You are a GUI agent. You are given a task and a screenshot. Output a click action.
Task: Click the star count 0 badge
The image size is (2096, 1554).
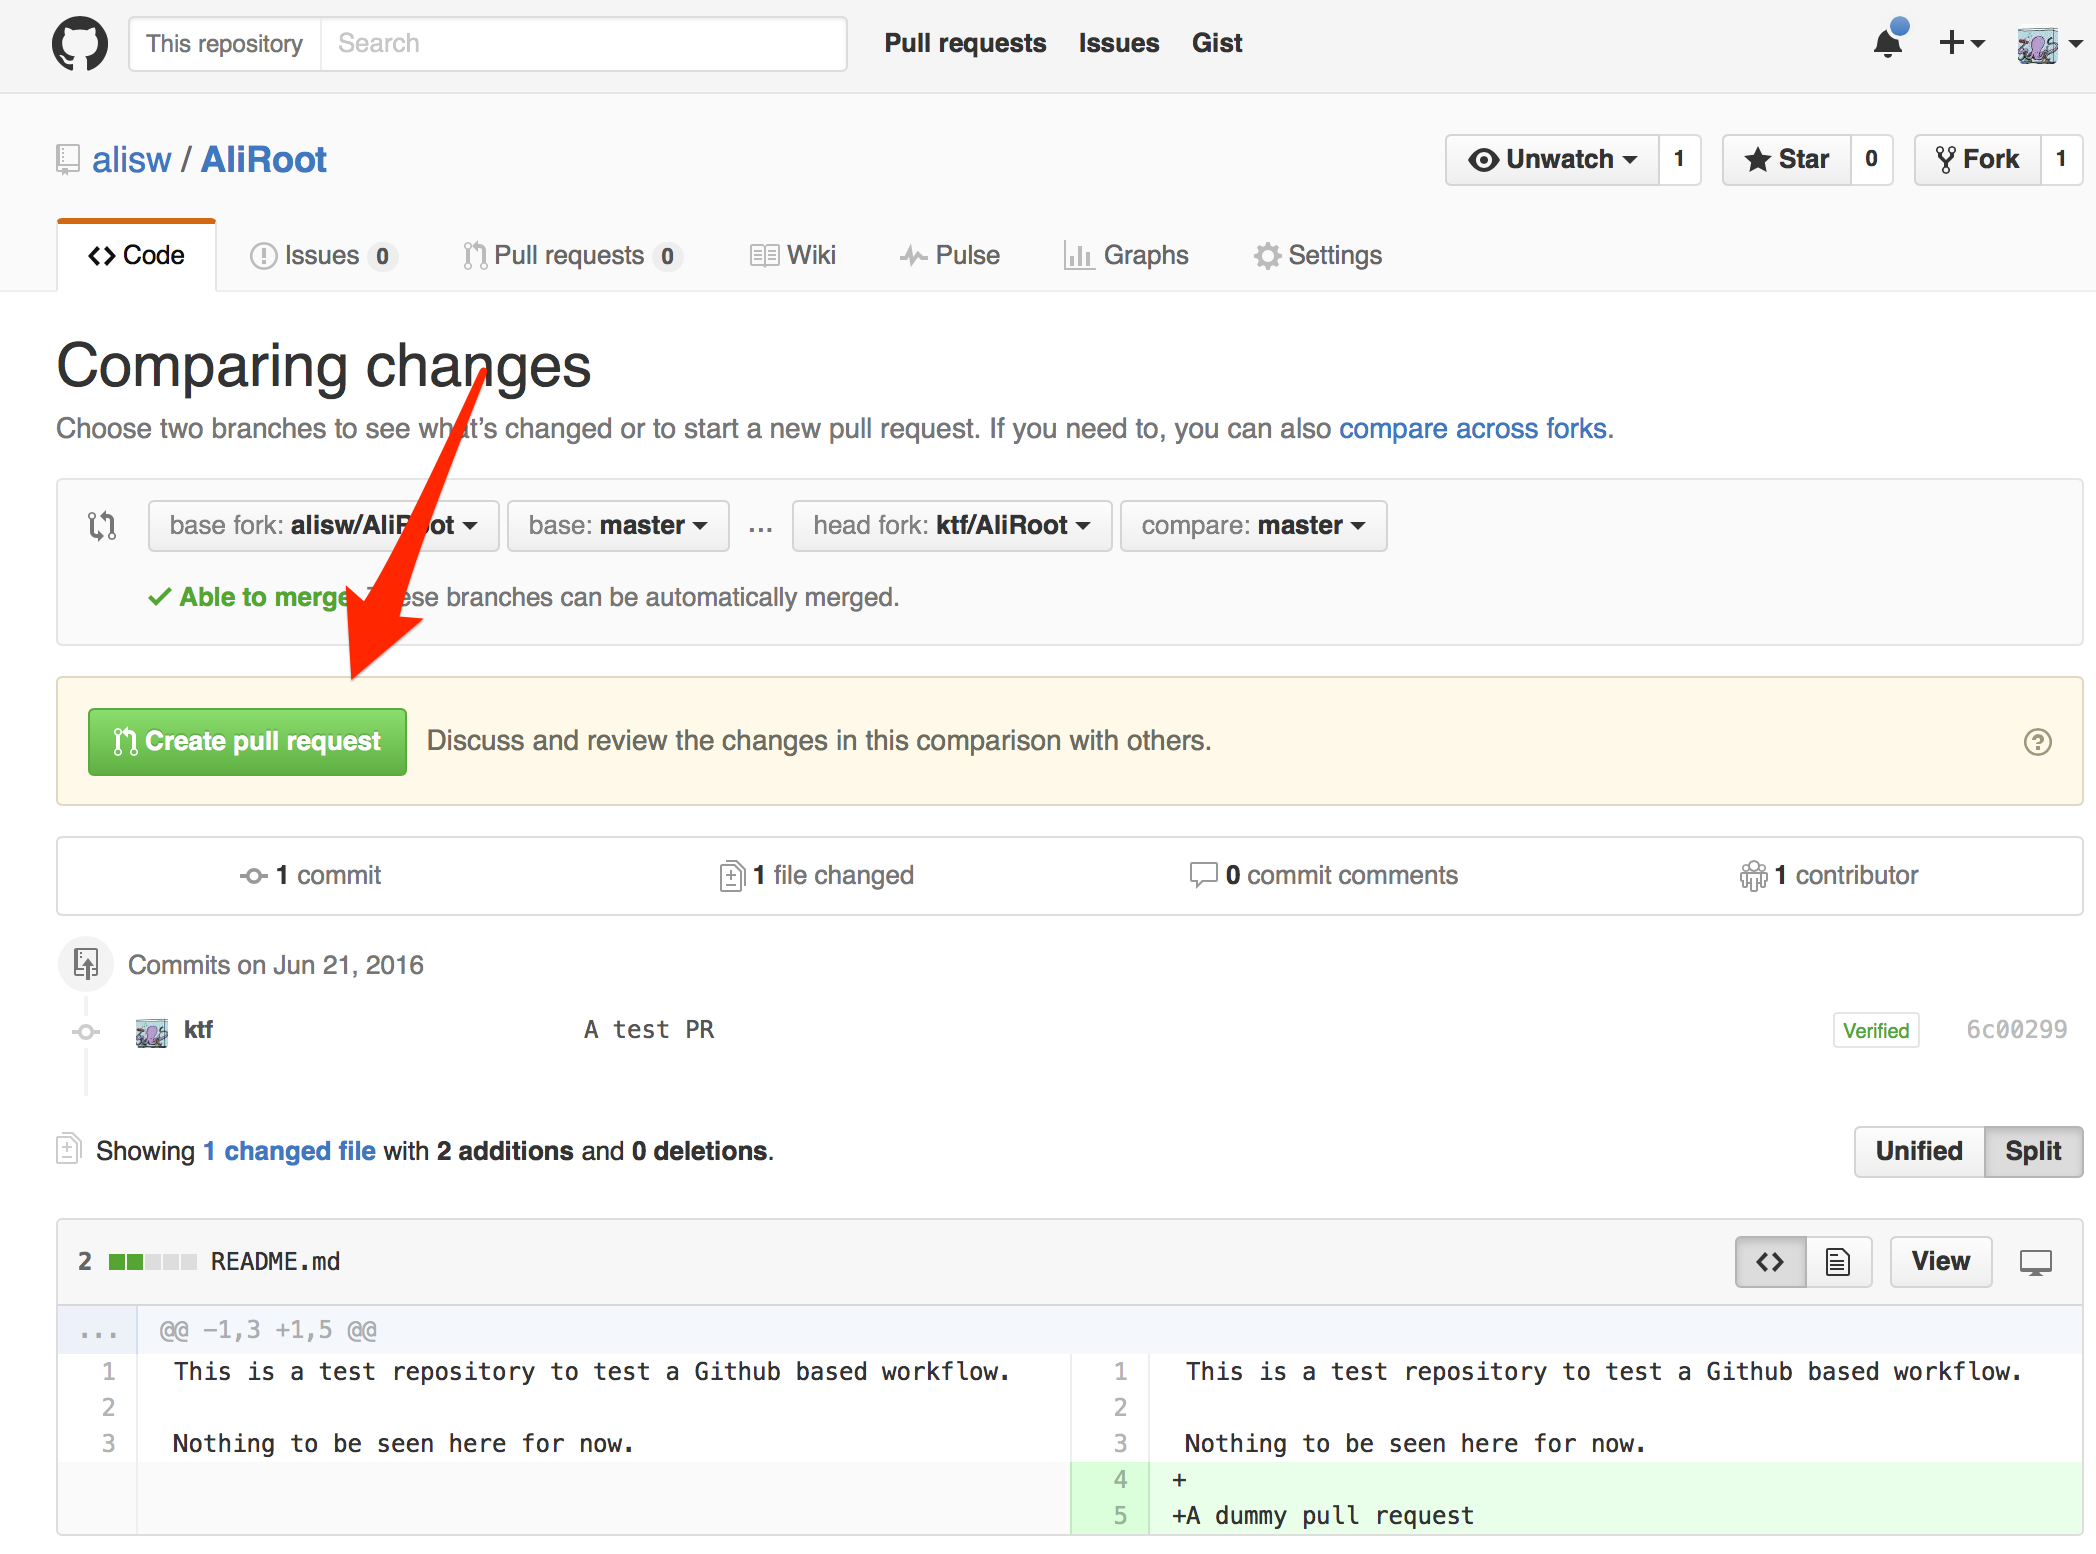click(x=1871, y=159)
